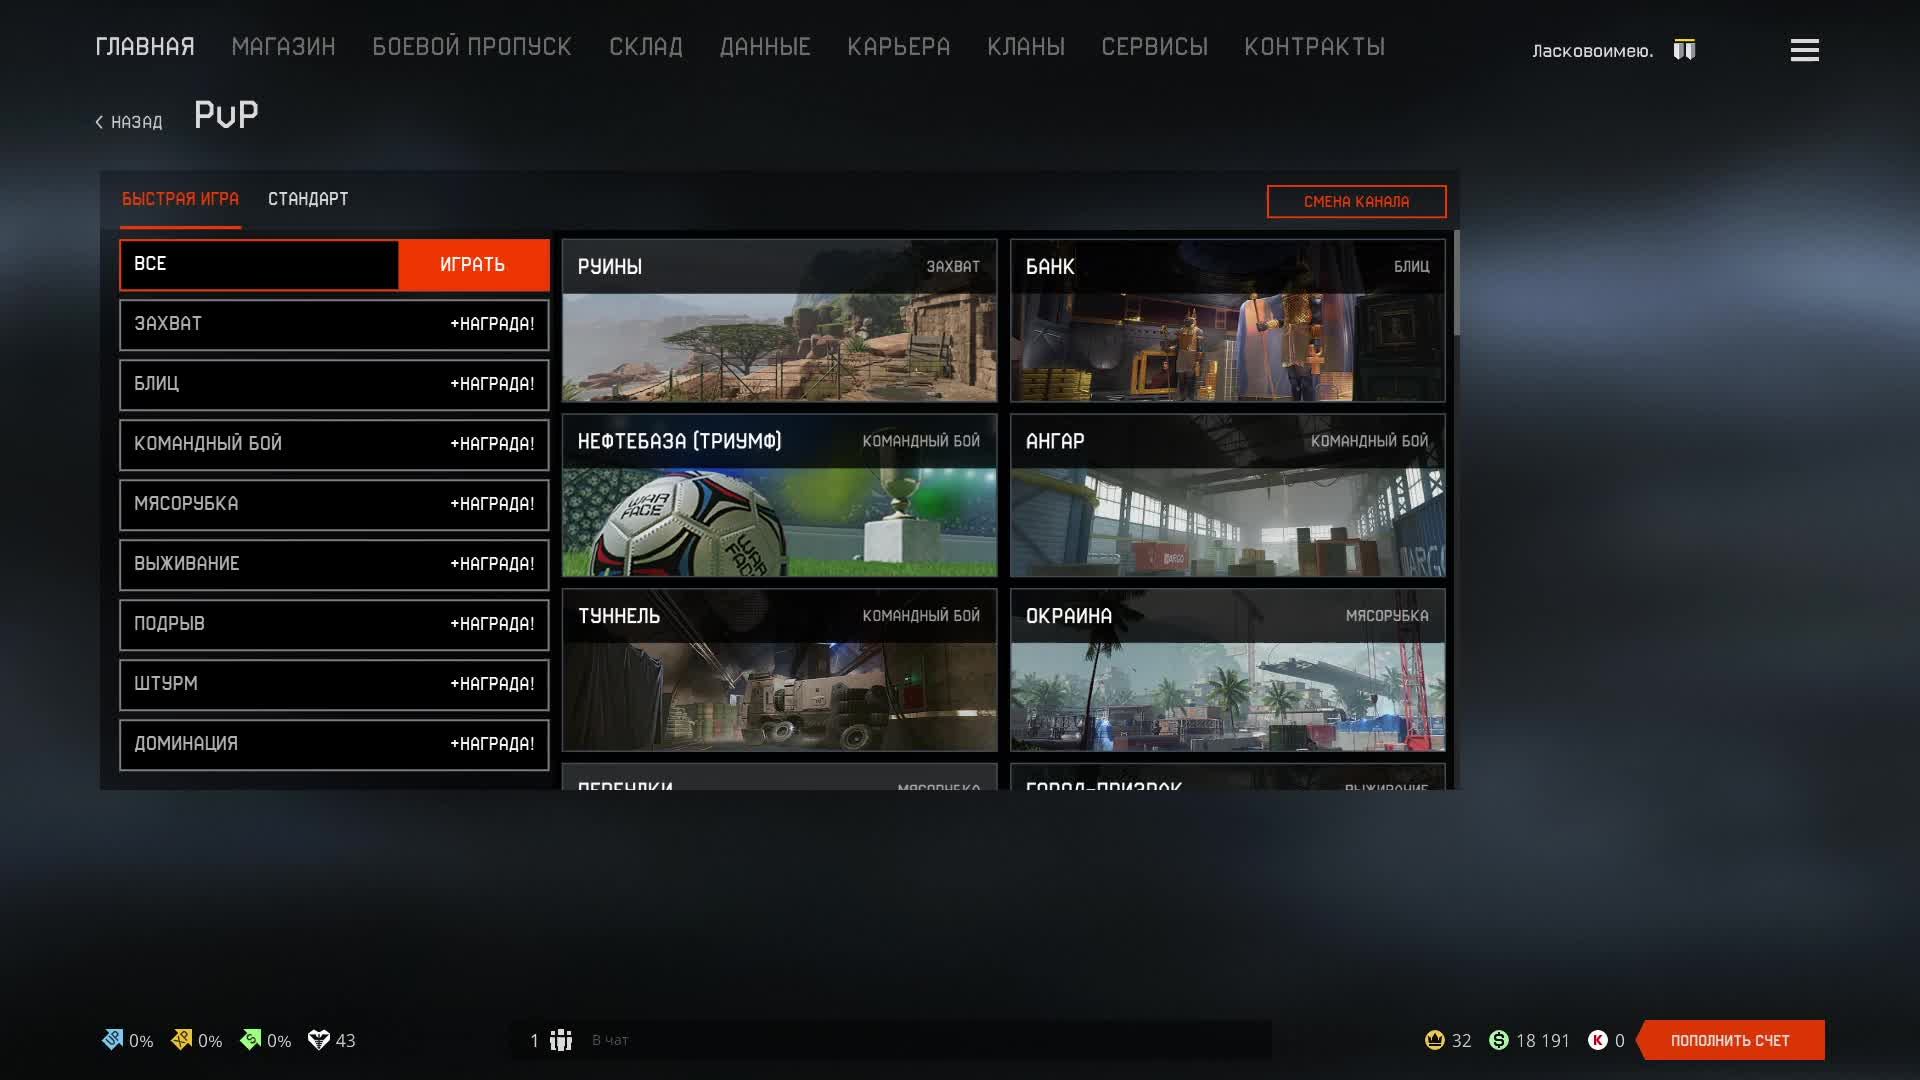Select the Доминация game mode filter
Screen dimensions: 1920x1080
click(x=333, y=744)
